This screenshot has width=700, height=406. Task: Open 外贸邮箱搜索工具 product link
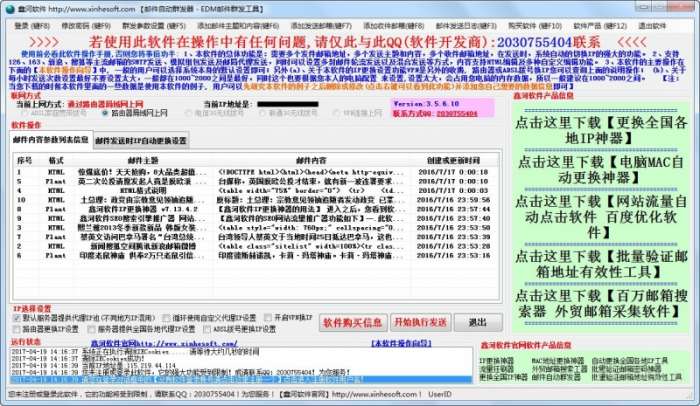(559, 369)
